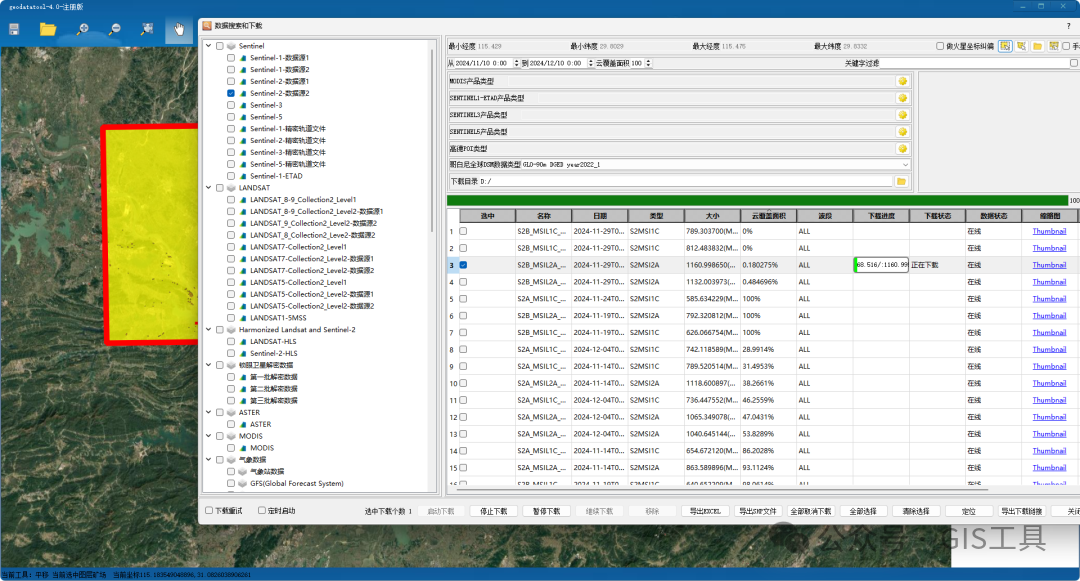
Task: Check the selection box in row 1
Action: (x=463, y=231)
